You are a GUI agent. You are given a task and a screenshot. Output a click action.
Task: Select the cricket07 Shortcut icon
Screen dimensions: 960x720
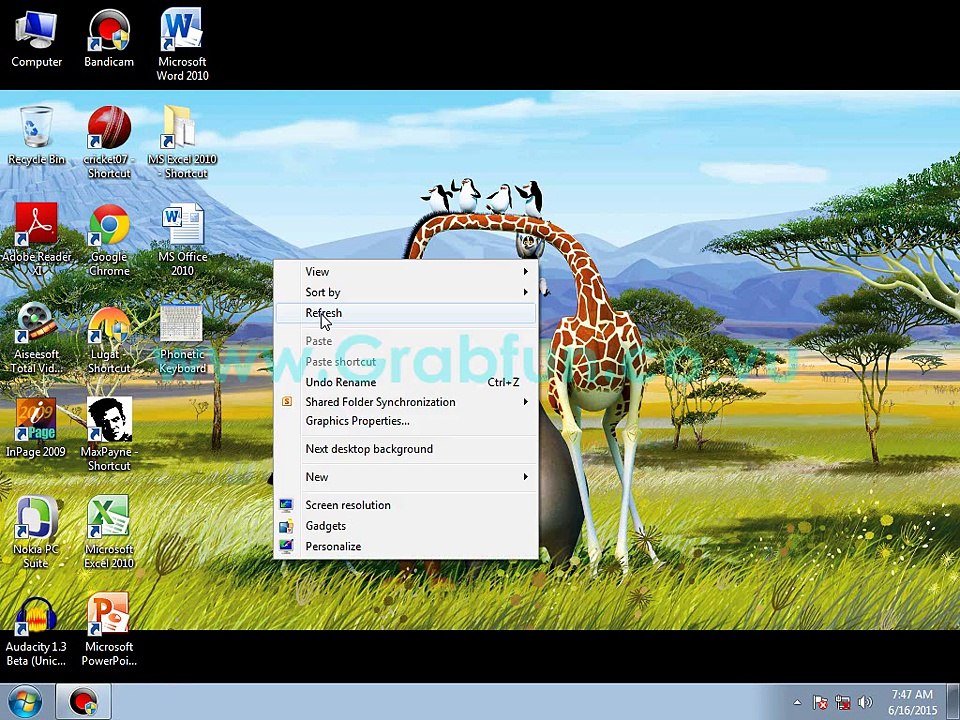(109, 143)
